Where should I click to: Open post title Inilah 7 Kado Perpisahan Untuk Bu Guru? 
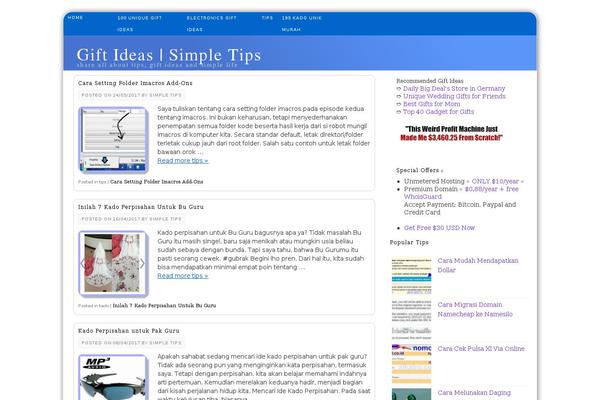pyautogui.click(x=141, y=207)
